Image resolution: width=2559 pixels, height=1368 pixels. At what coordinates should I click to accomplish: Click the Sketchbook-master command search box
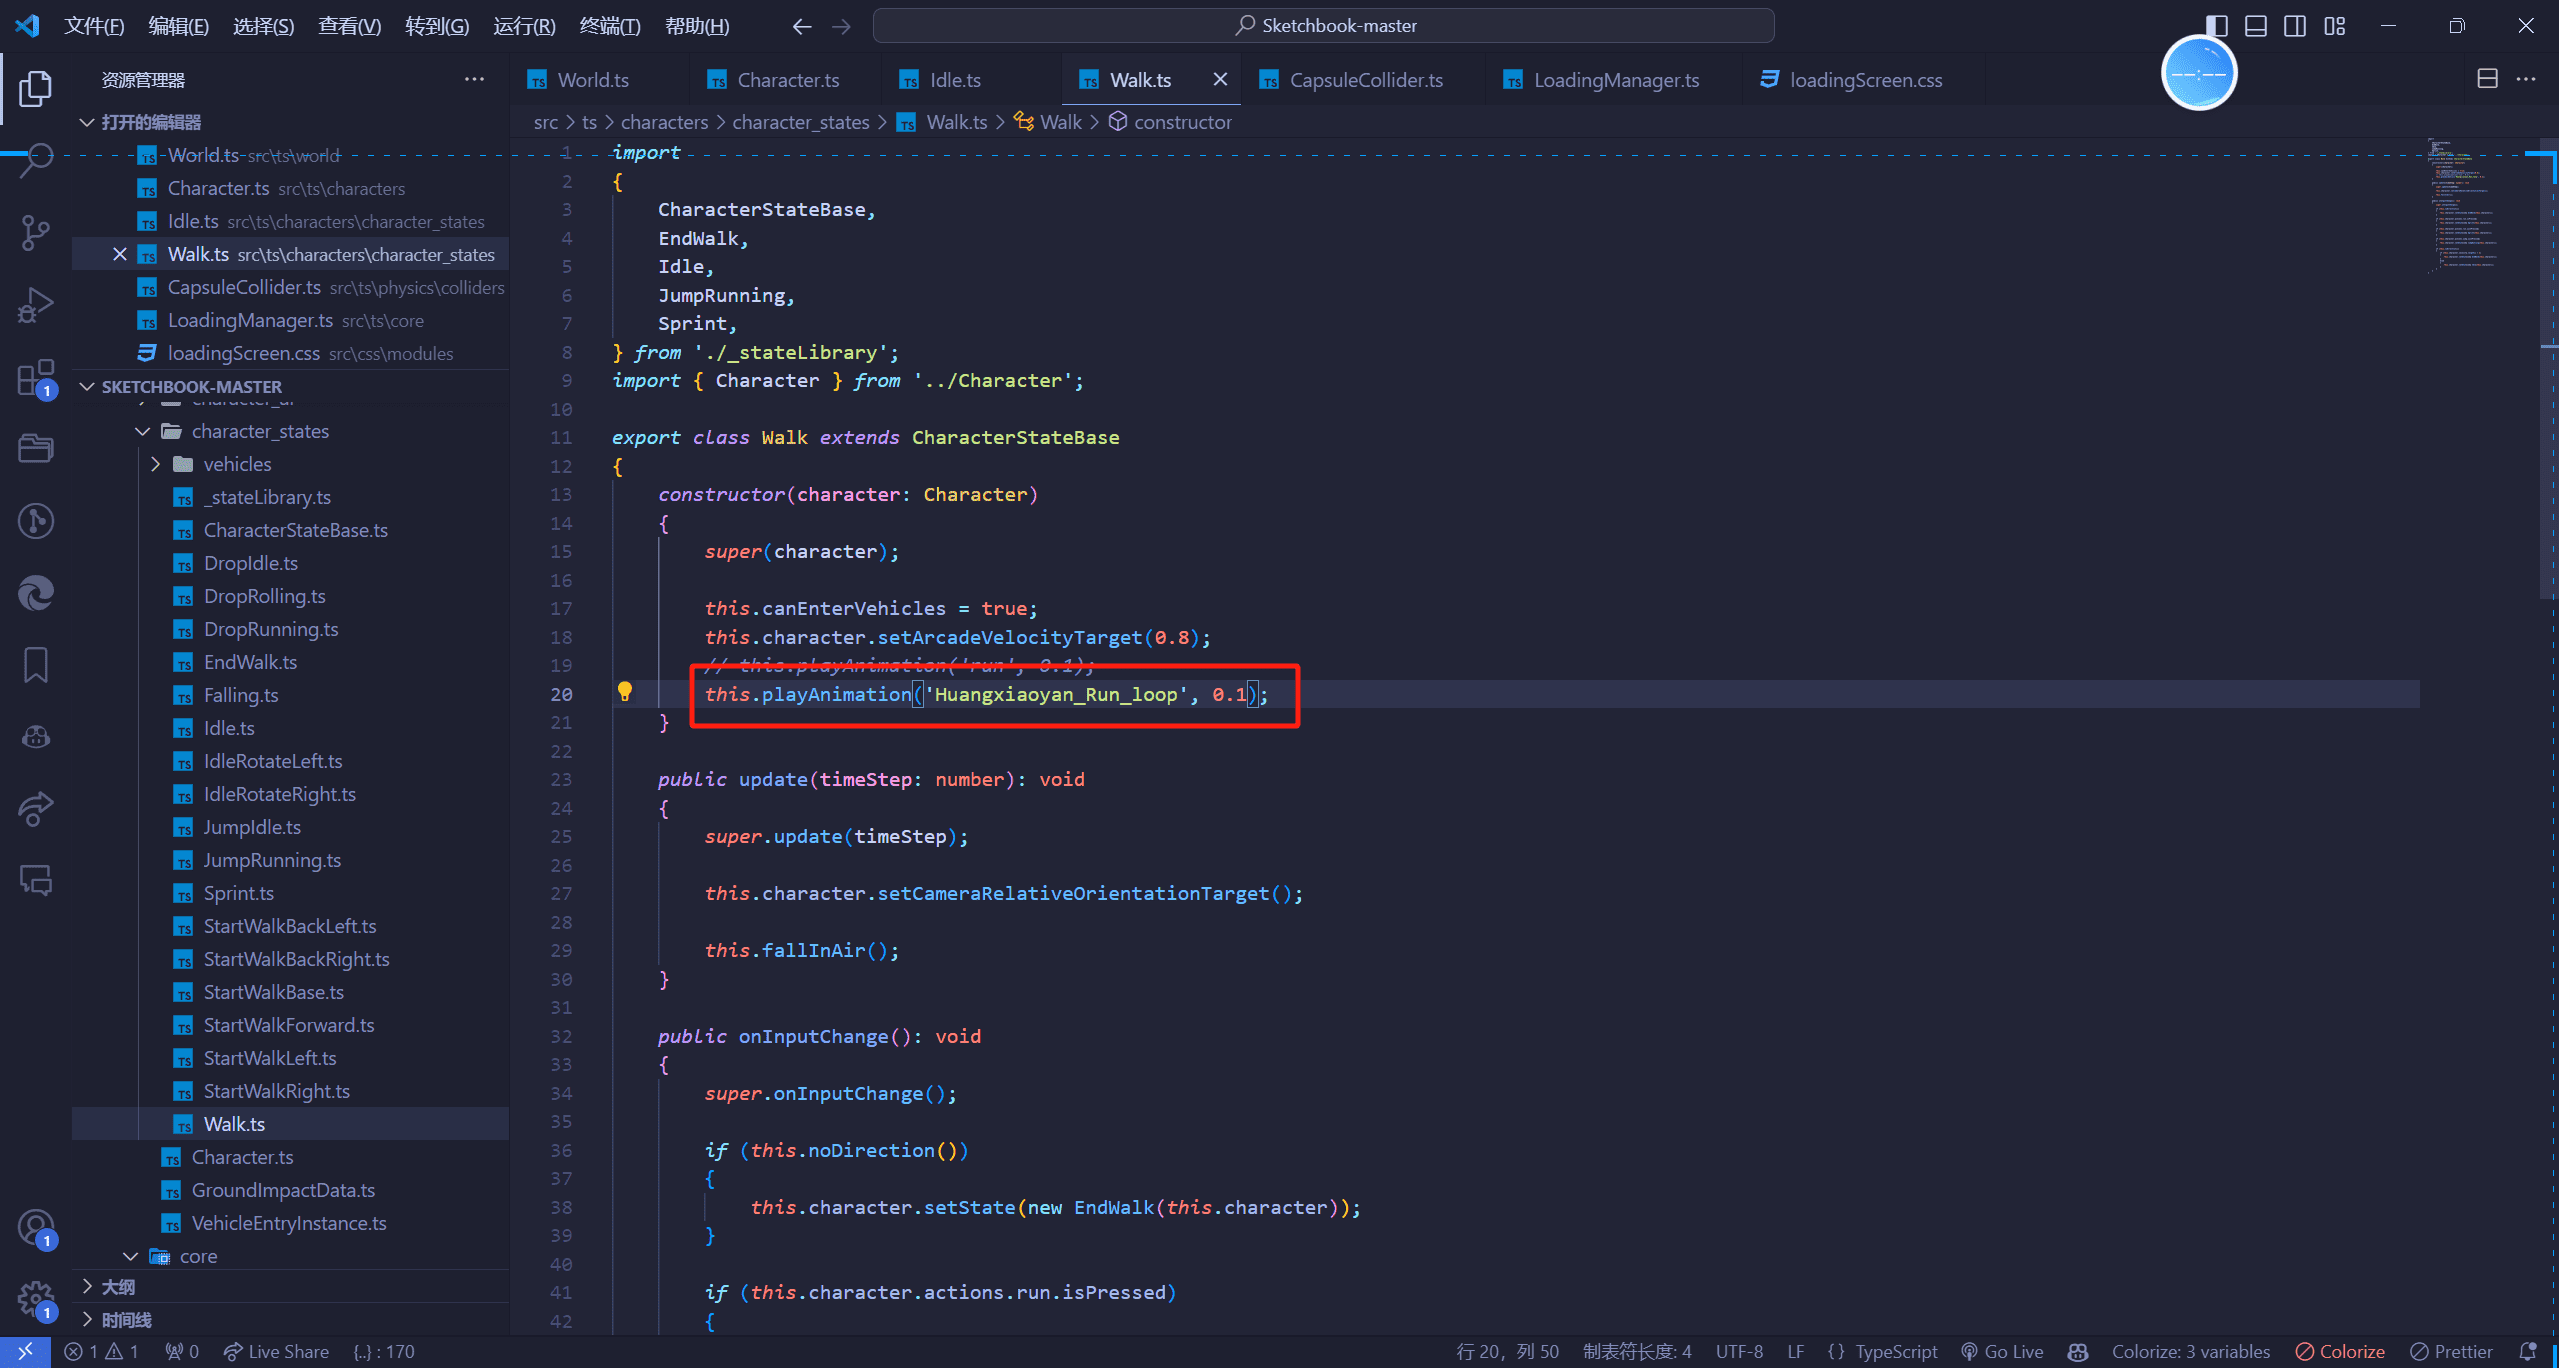(x=1323, y=26)
